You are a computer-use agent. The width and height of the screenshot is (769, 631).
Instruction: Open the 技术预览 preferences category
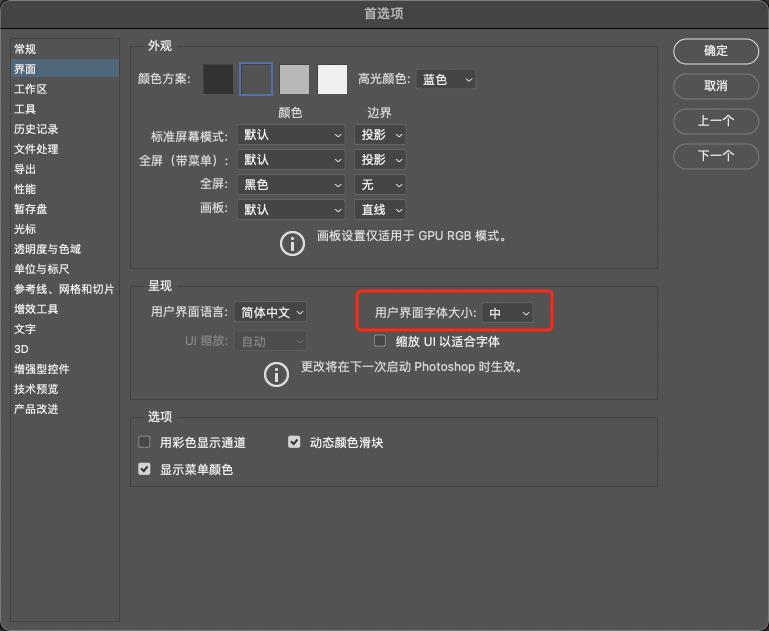(65, 389)
